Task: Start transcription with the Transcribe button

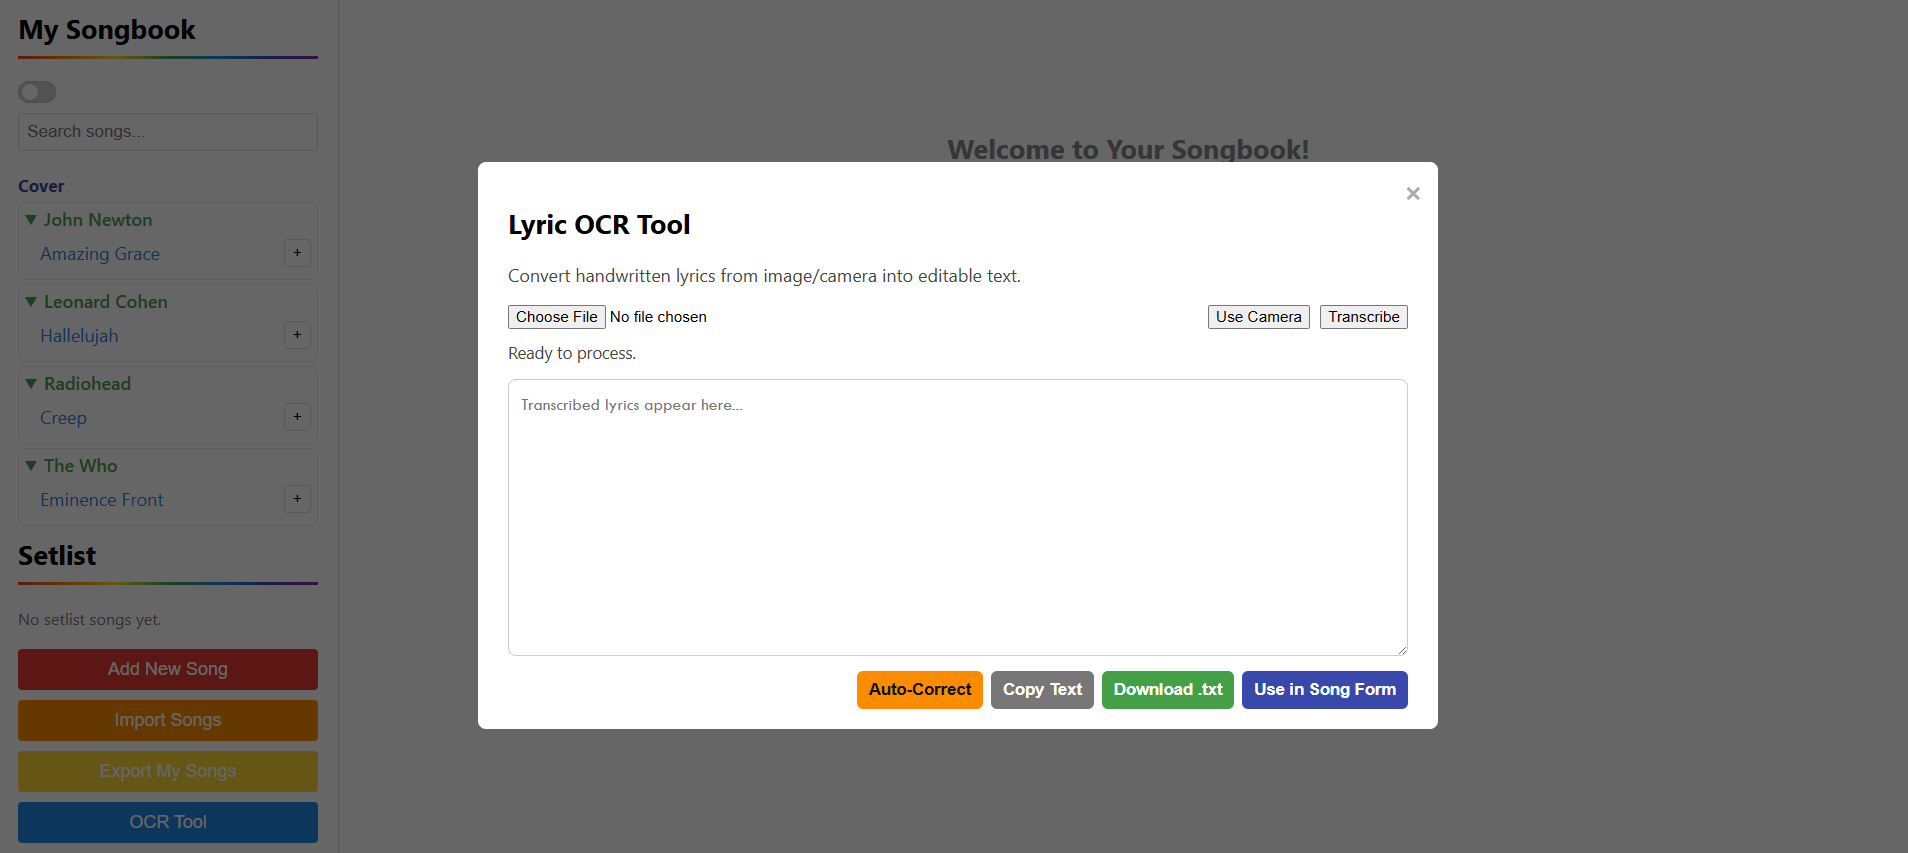Action: [x=1363, y=317]
